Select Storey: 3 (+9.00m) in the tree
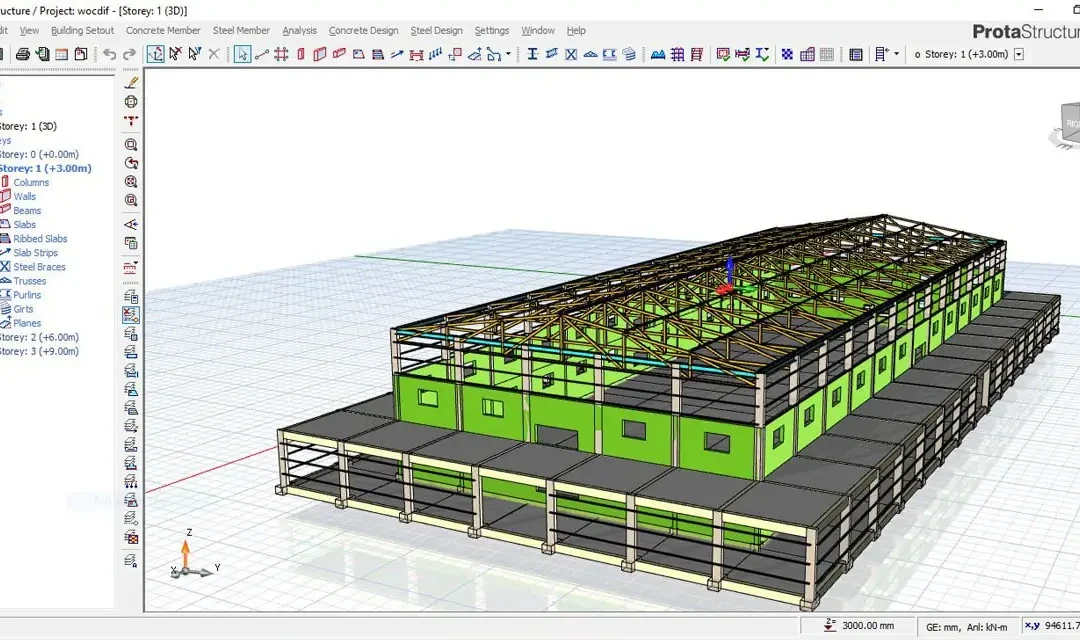The width and height of the screenshot is (1080, 640). pos(39,351)
